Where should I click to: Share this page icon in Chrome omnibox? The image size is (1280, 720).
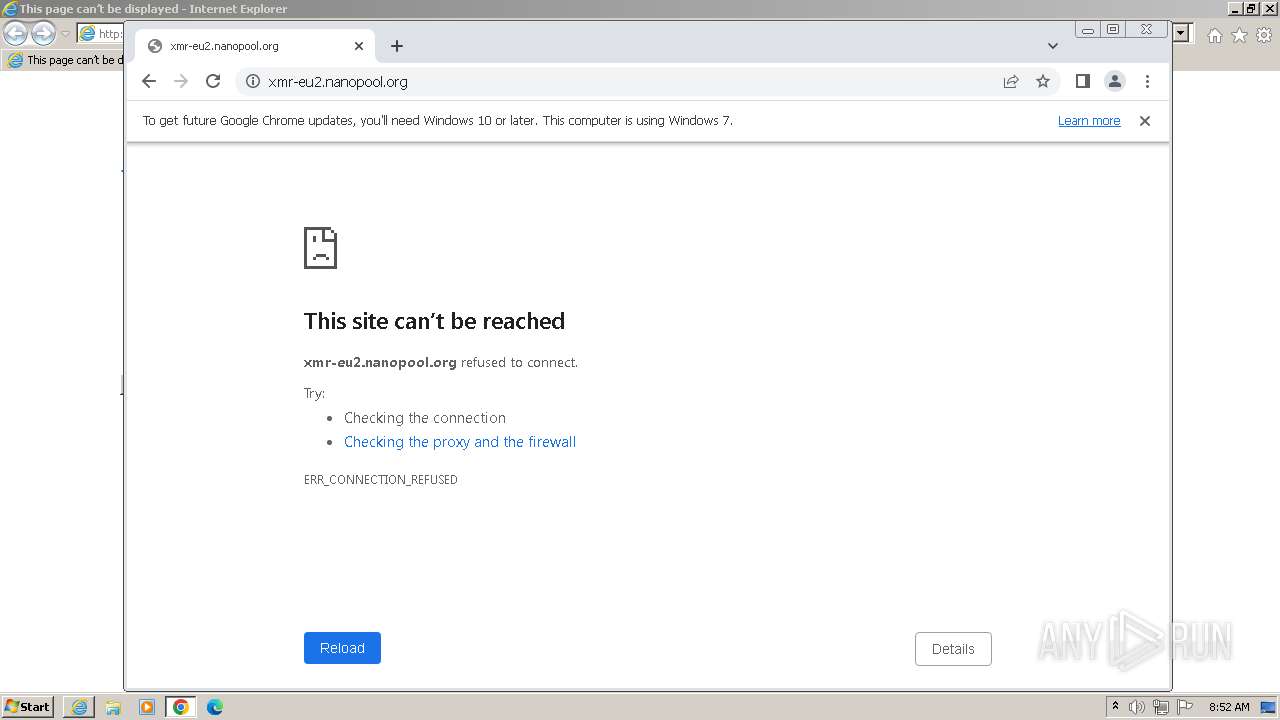[x=1011, y=82]
